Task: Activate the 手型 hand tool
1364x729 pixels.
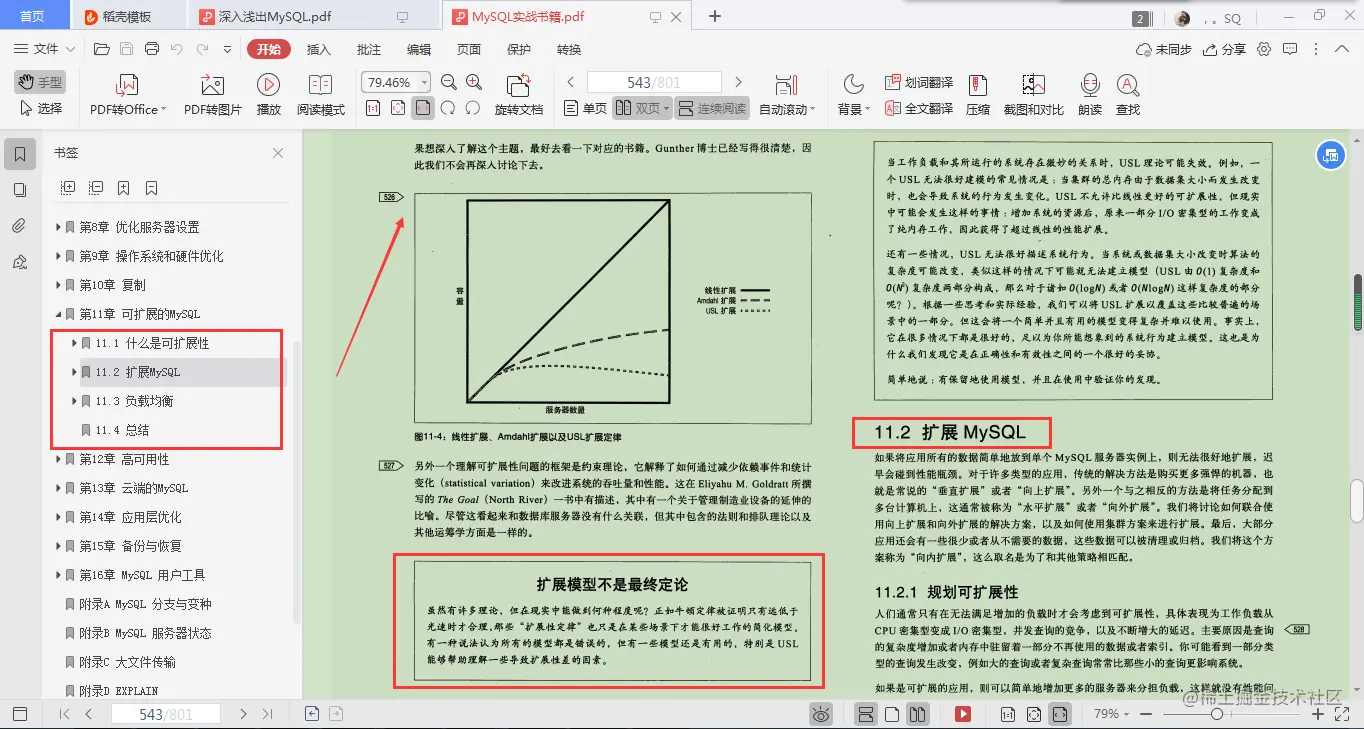Action: pyautogui.click(x=40, y=82)
